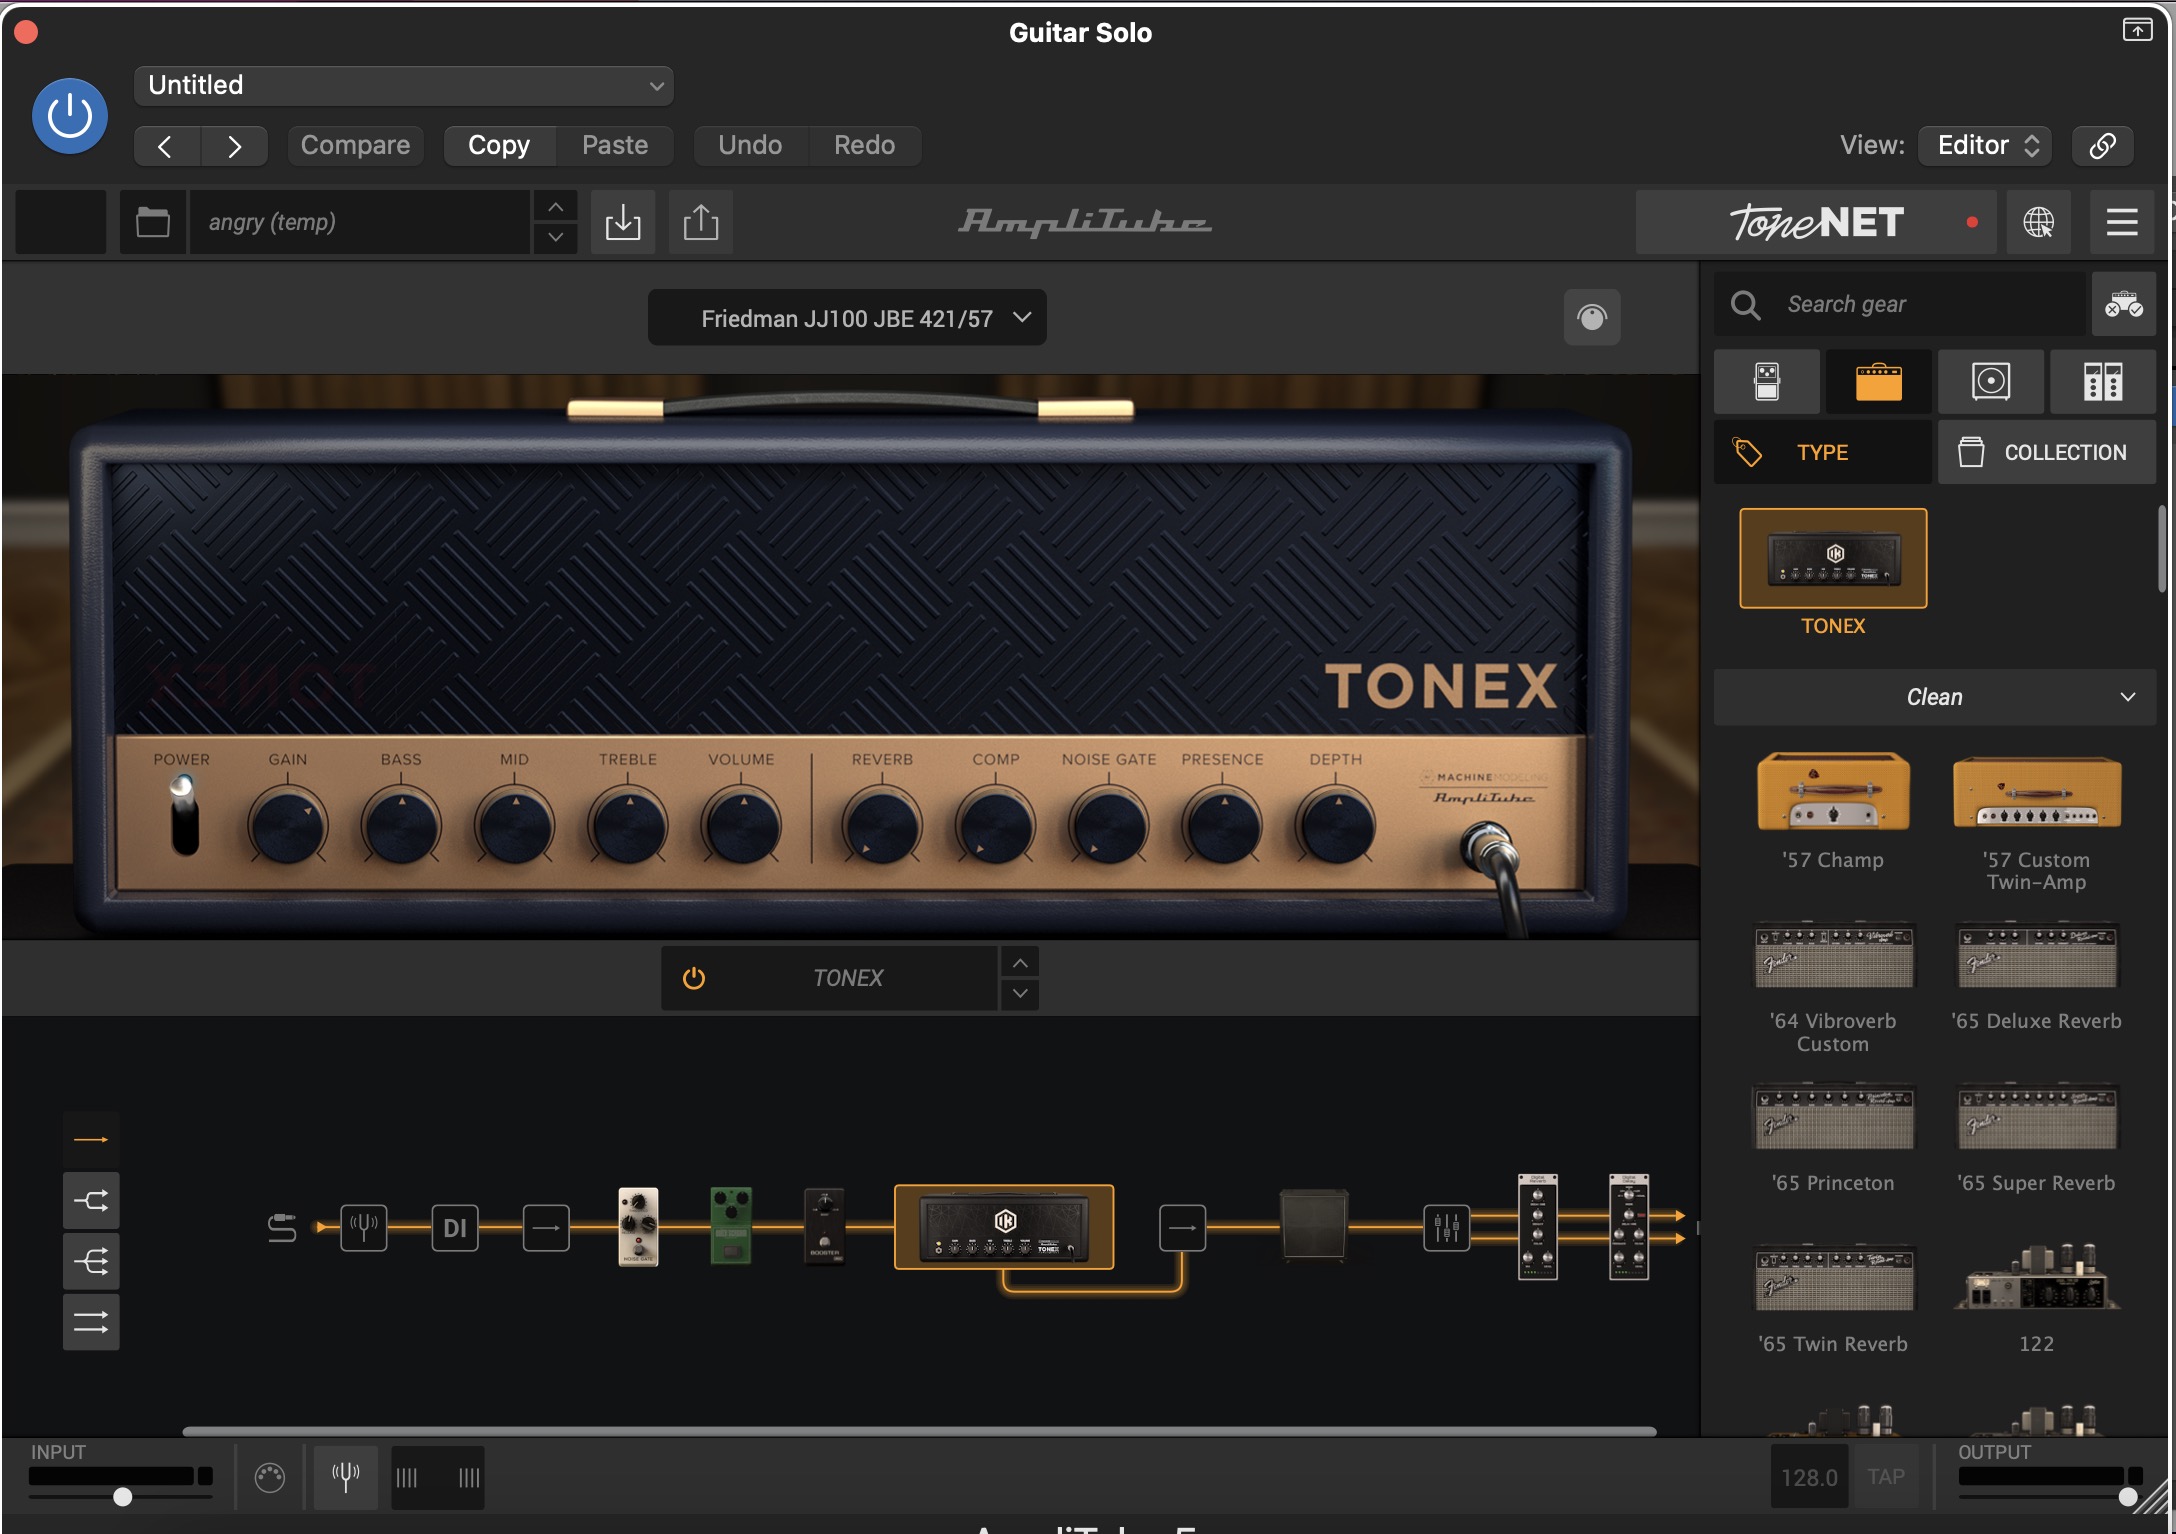Select the '57 Custom Twin-Amp
Viewport: 2176px width, 1534px height.
click(x=2037, y=791)
